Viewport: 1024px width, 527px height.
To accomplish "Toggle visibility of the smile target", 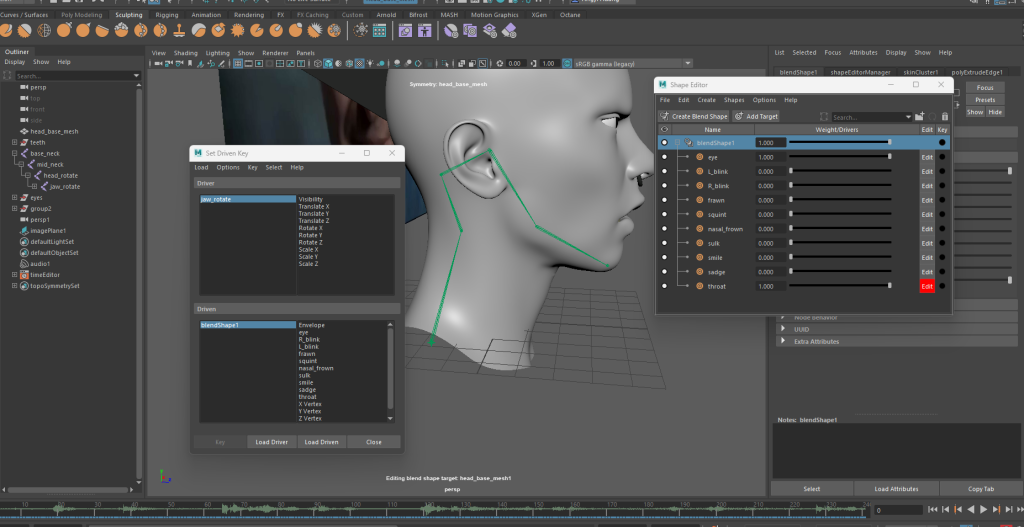I will [x=665, y=258].
